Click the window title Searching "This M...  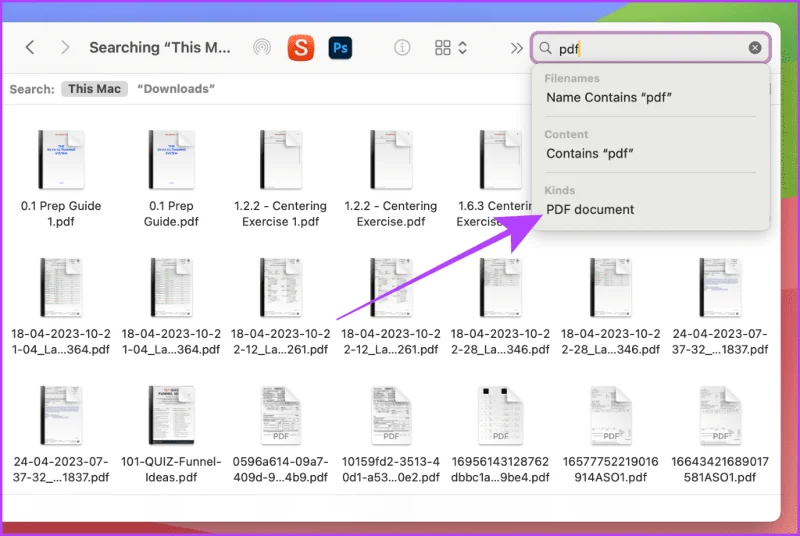pos(160,48)
